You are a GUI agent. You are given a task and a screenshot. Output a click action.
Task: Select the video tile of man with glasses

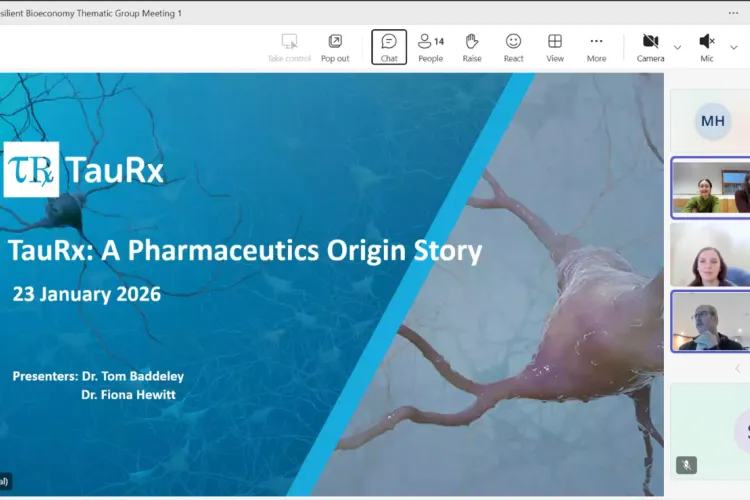(711, 321)
